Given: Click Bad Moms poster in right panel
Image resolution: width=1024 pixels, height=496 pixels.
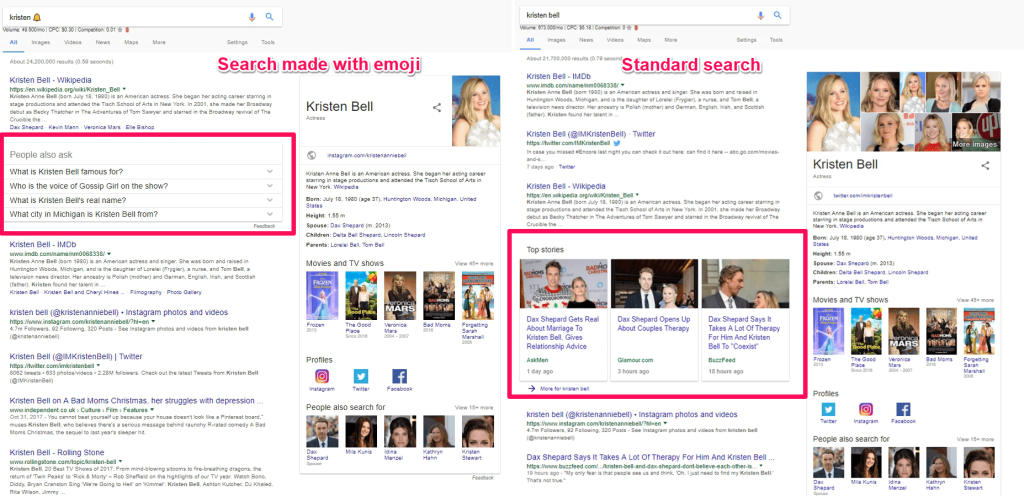Looking at the screenshot, I should point(942,331).
